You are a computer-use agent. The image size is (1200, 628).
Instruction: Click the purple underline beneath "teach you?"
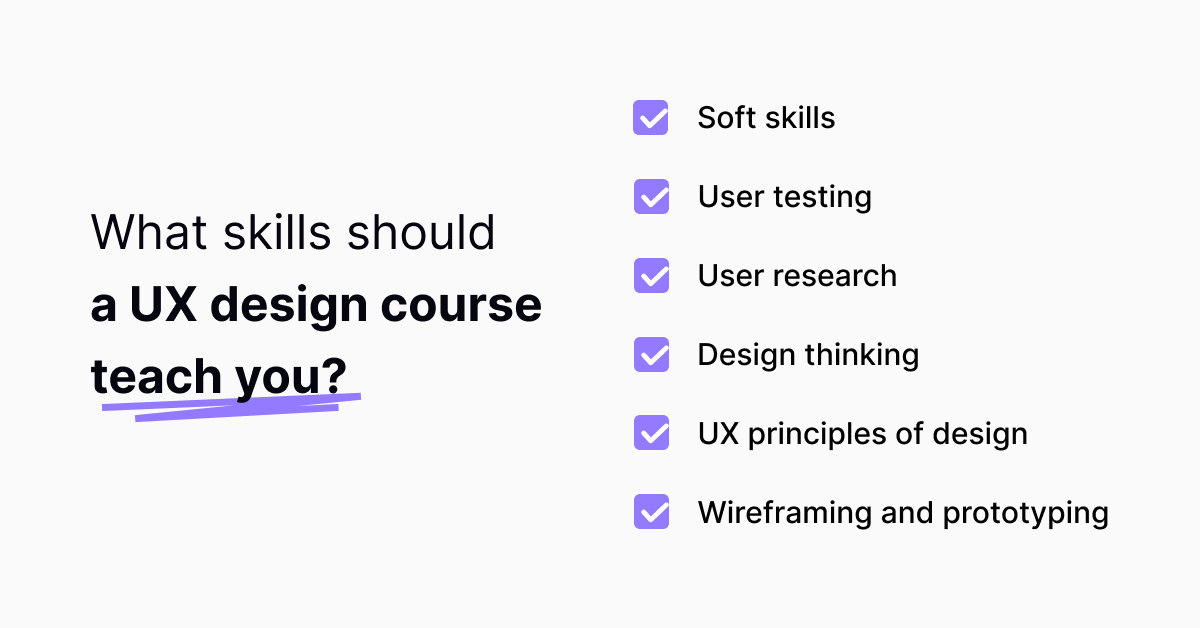click(232, 407)
